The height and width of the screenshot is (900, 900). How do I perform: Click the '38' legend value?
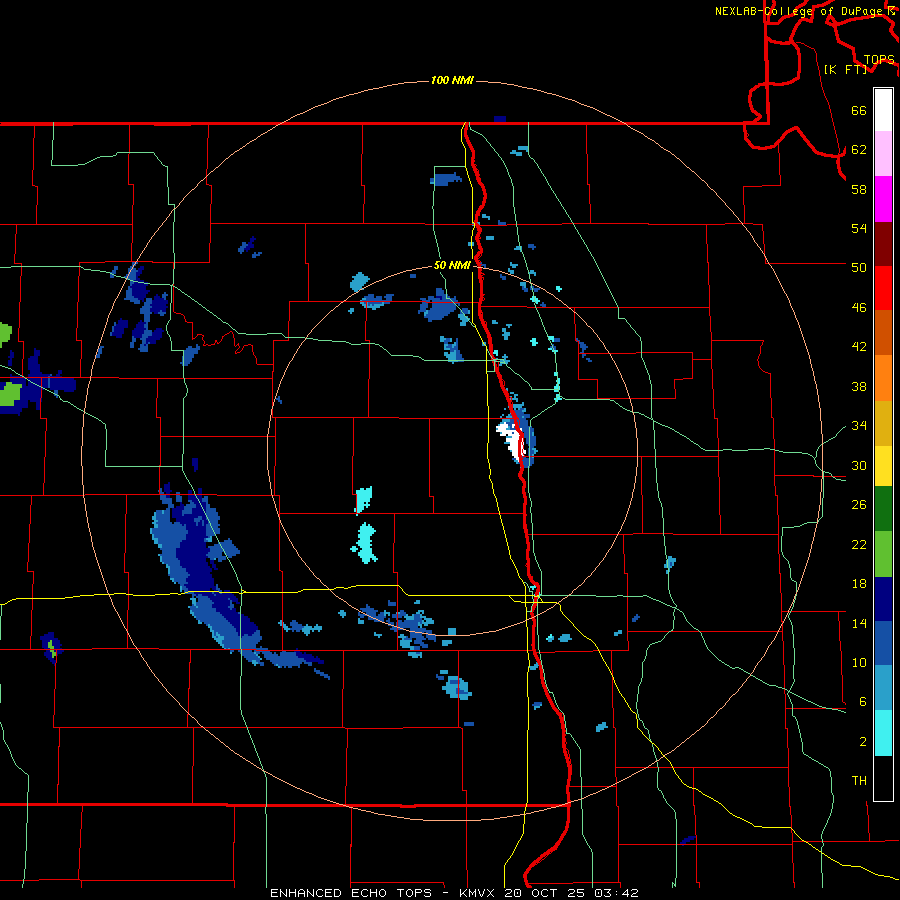pyautogui.click(x=859, y=386)
